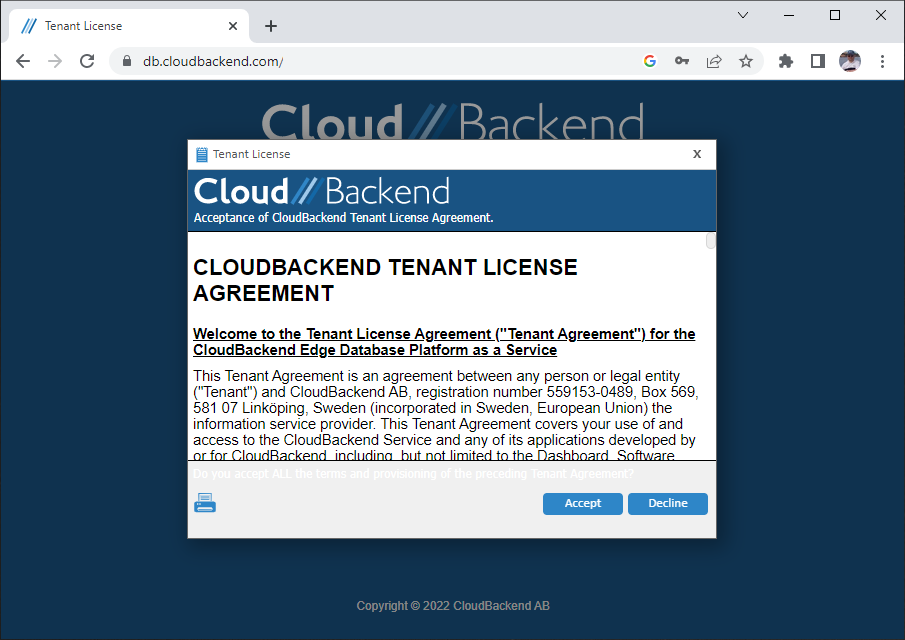View site security lock information
This screenshot has height=640, width=905.
tap(127, 61)
